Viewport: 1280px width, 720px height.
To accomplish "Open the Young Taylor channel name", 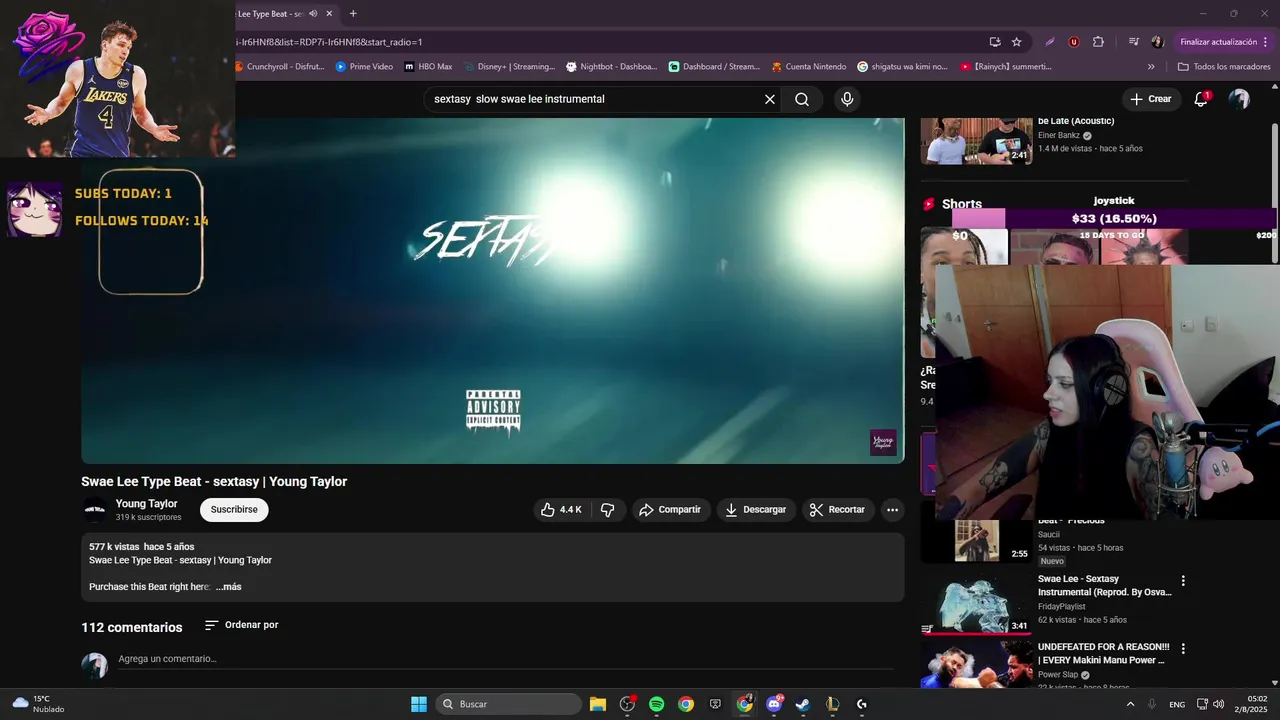I will coord(147,504).
